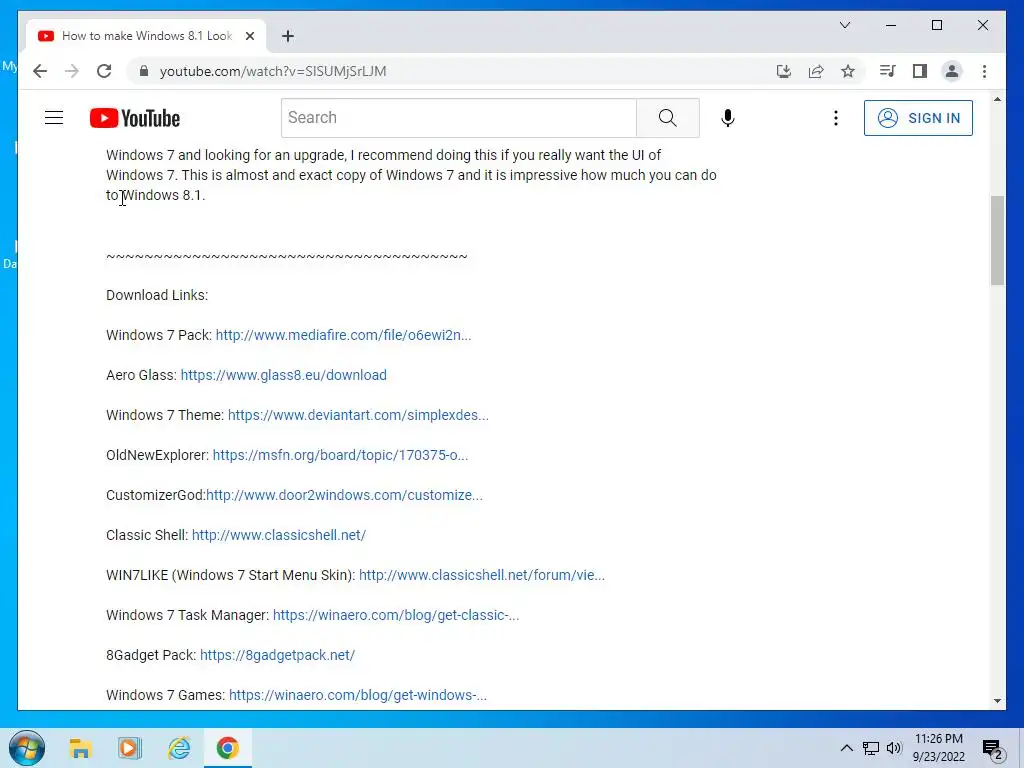1024x768 pixels.
Task: Open the Aero Glass glass8.eu download link
Action: tap(283, 375)
